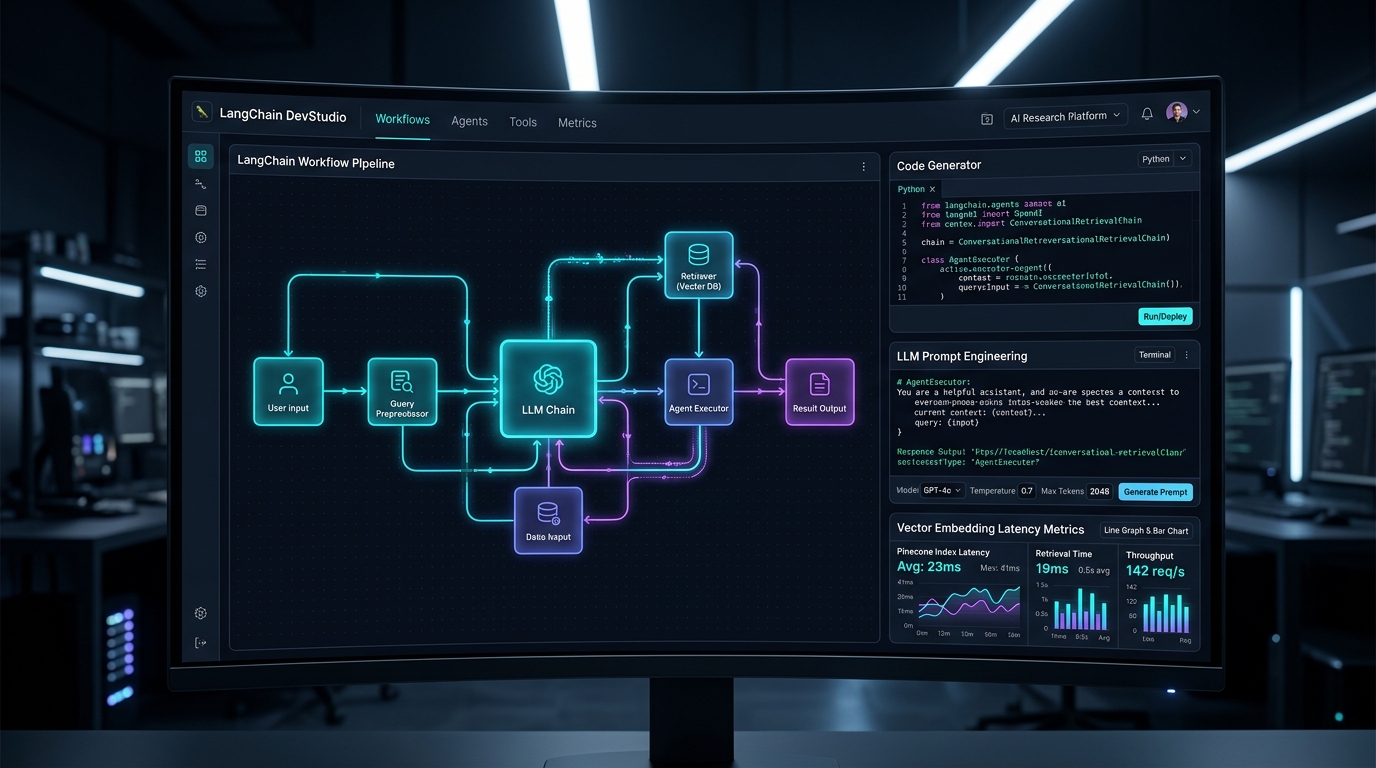Screen dimensions: 1376x768
Task: Open the Python language dropdown in Code Generator
Action: click(x=1165, y=159)
